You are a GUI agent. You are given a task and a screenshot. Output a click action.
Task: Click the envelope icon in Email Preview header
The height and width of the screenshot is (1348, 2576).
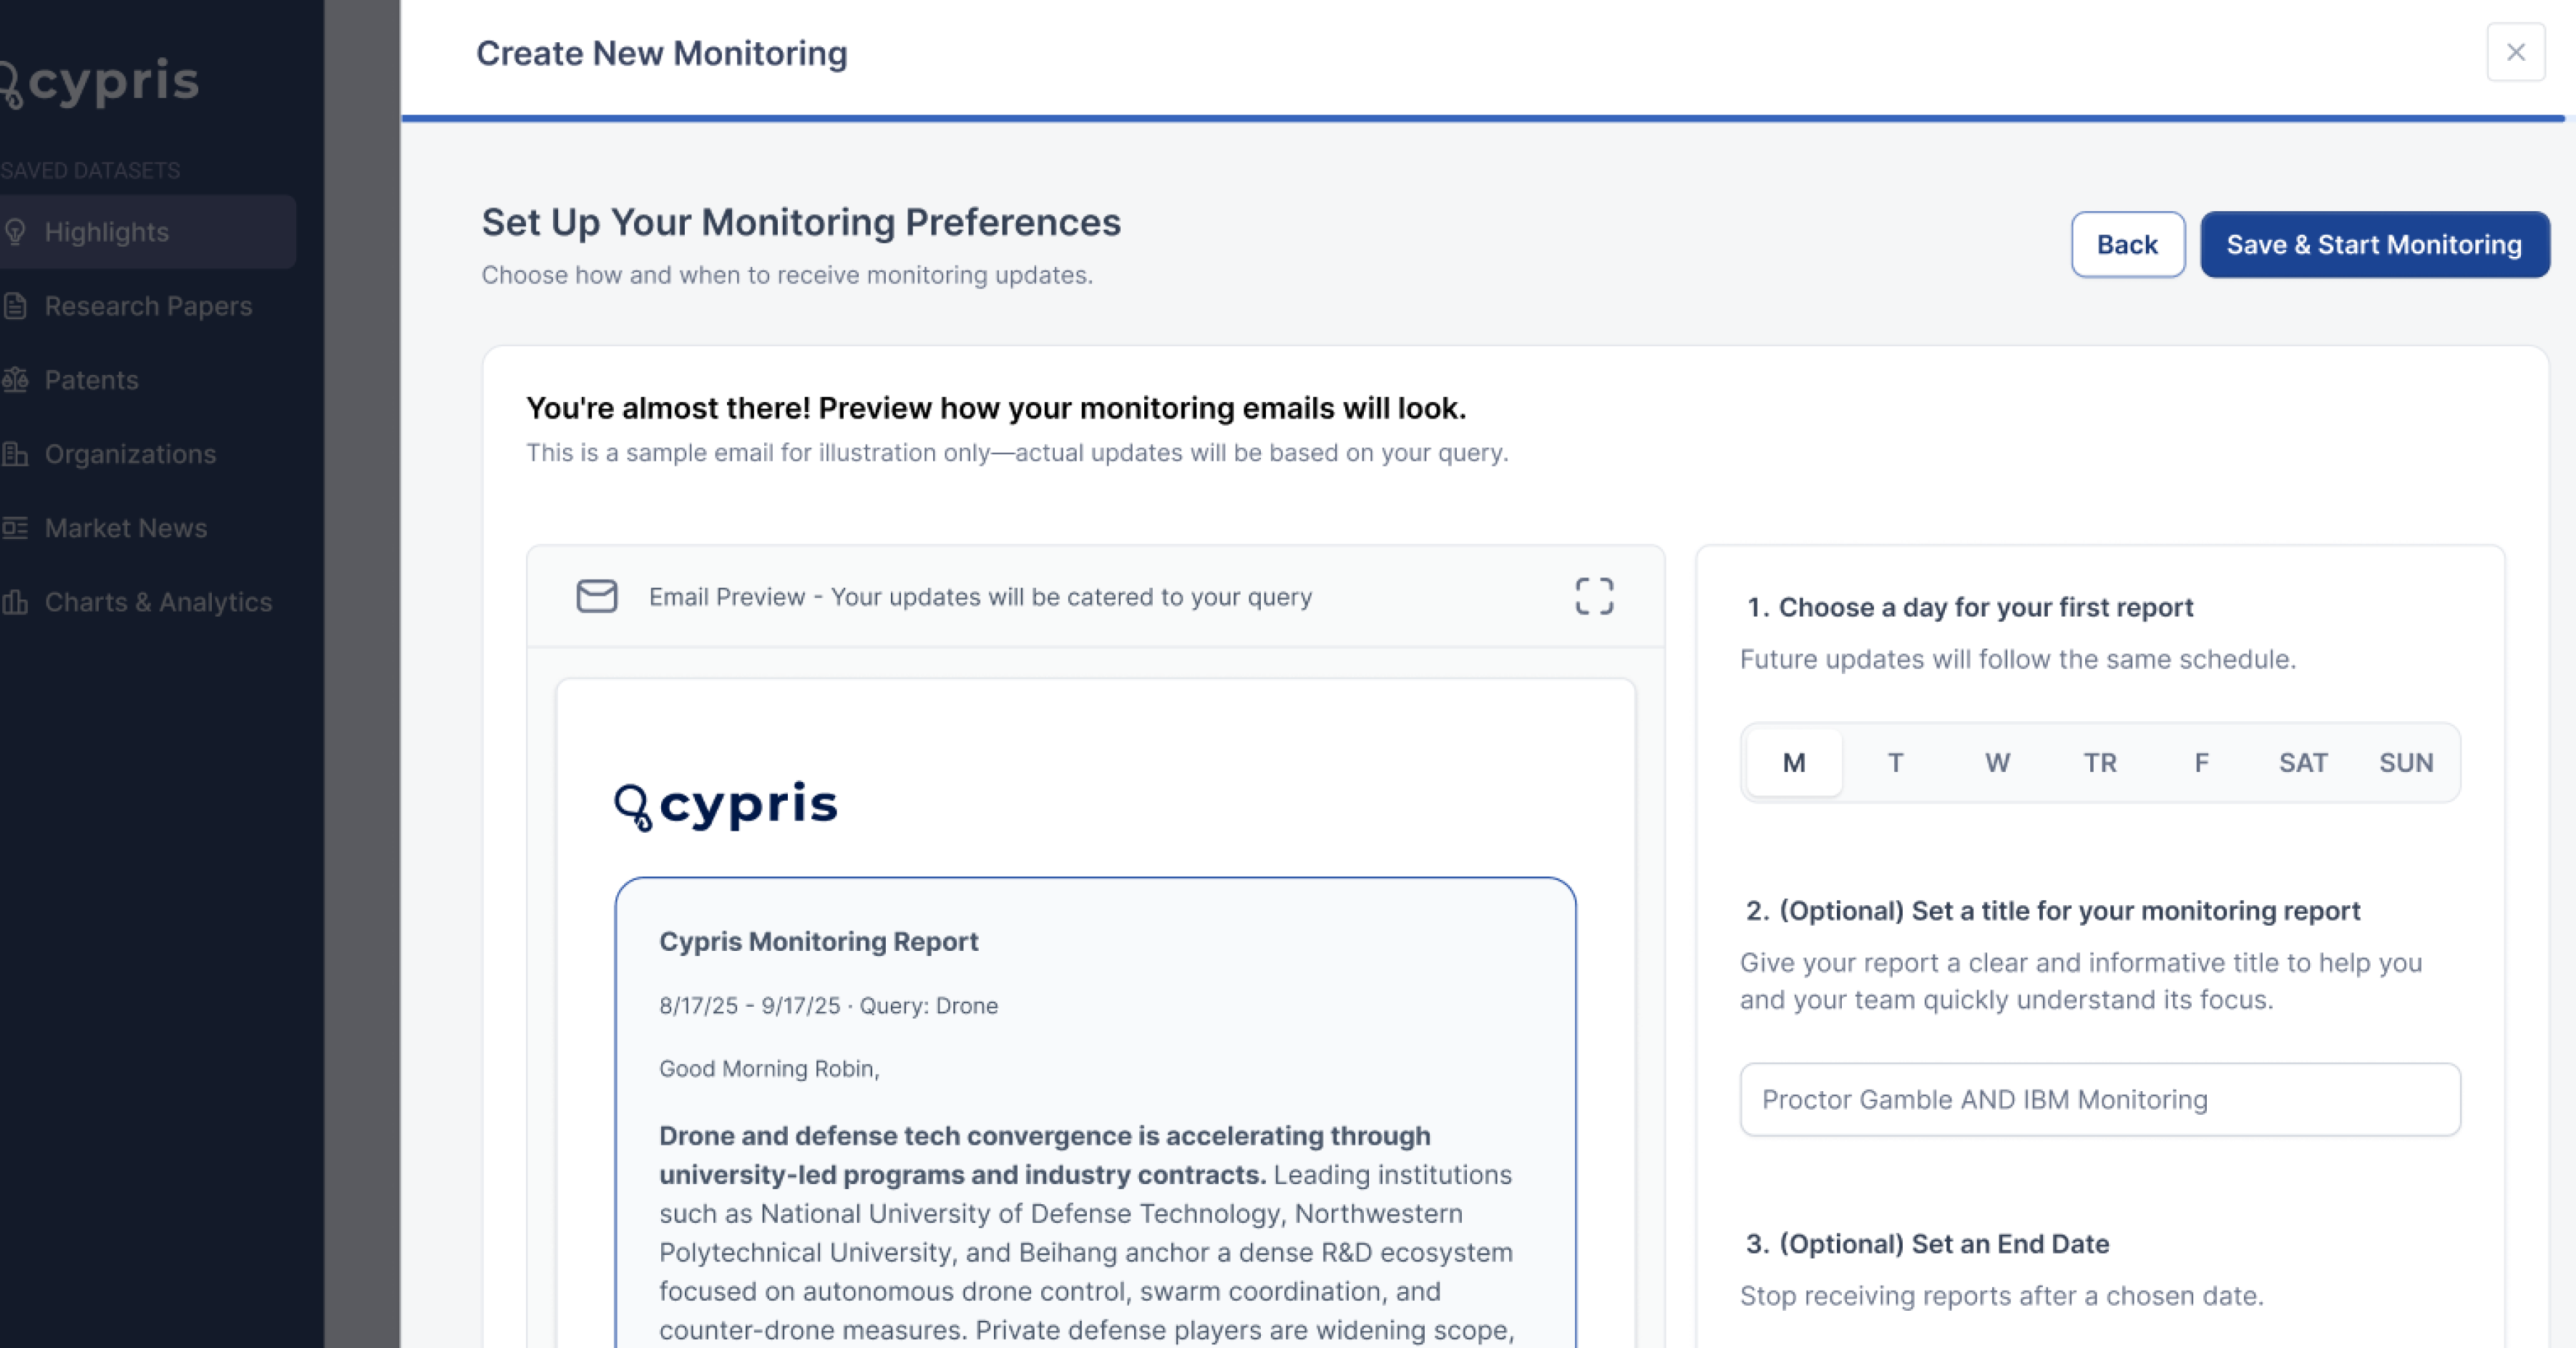click(597, 596)
